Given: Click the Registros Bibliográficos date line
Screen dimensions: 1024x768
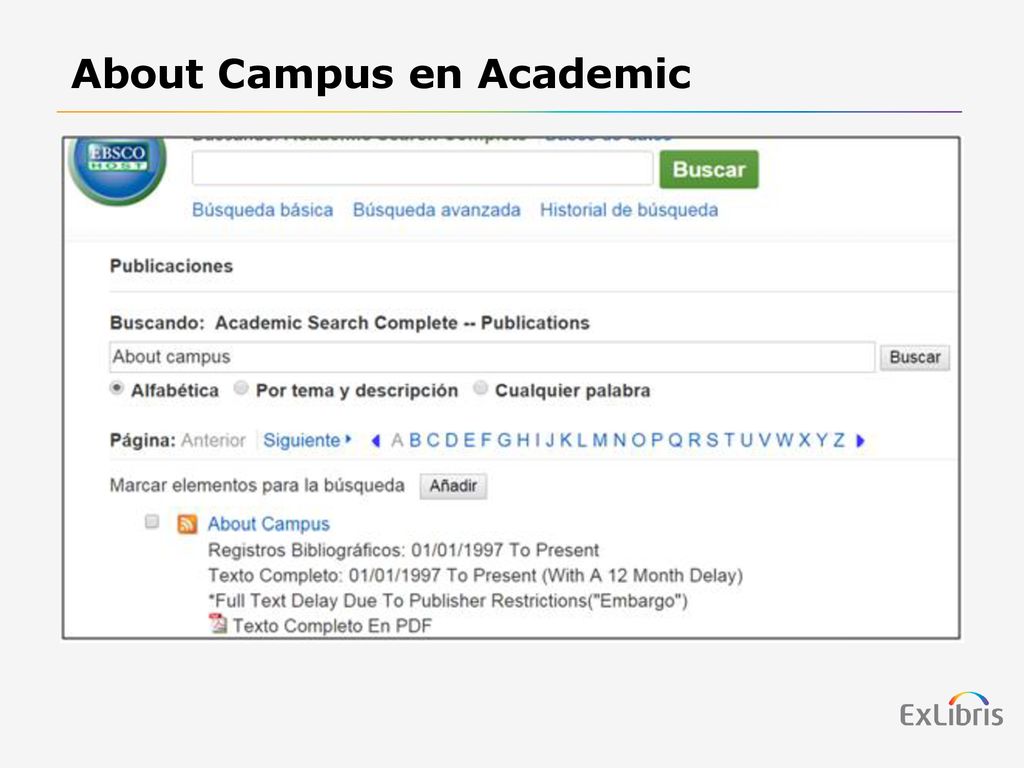Looking at the screenshot, I should pyautogui.click(x=404, y=551).
